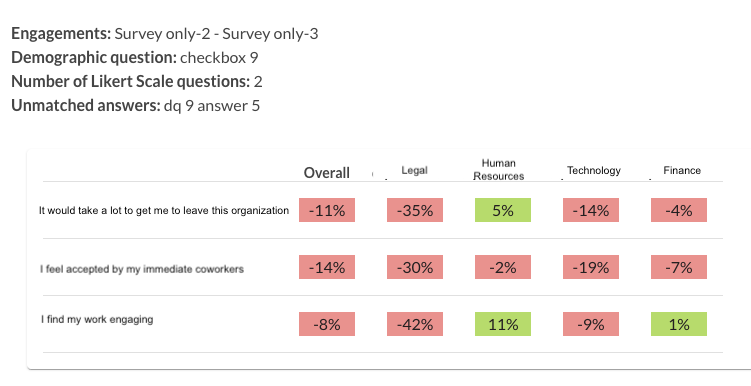Click Legal -35% cell for leave organization

point(415,210)
